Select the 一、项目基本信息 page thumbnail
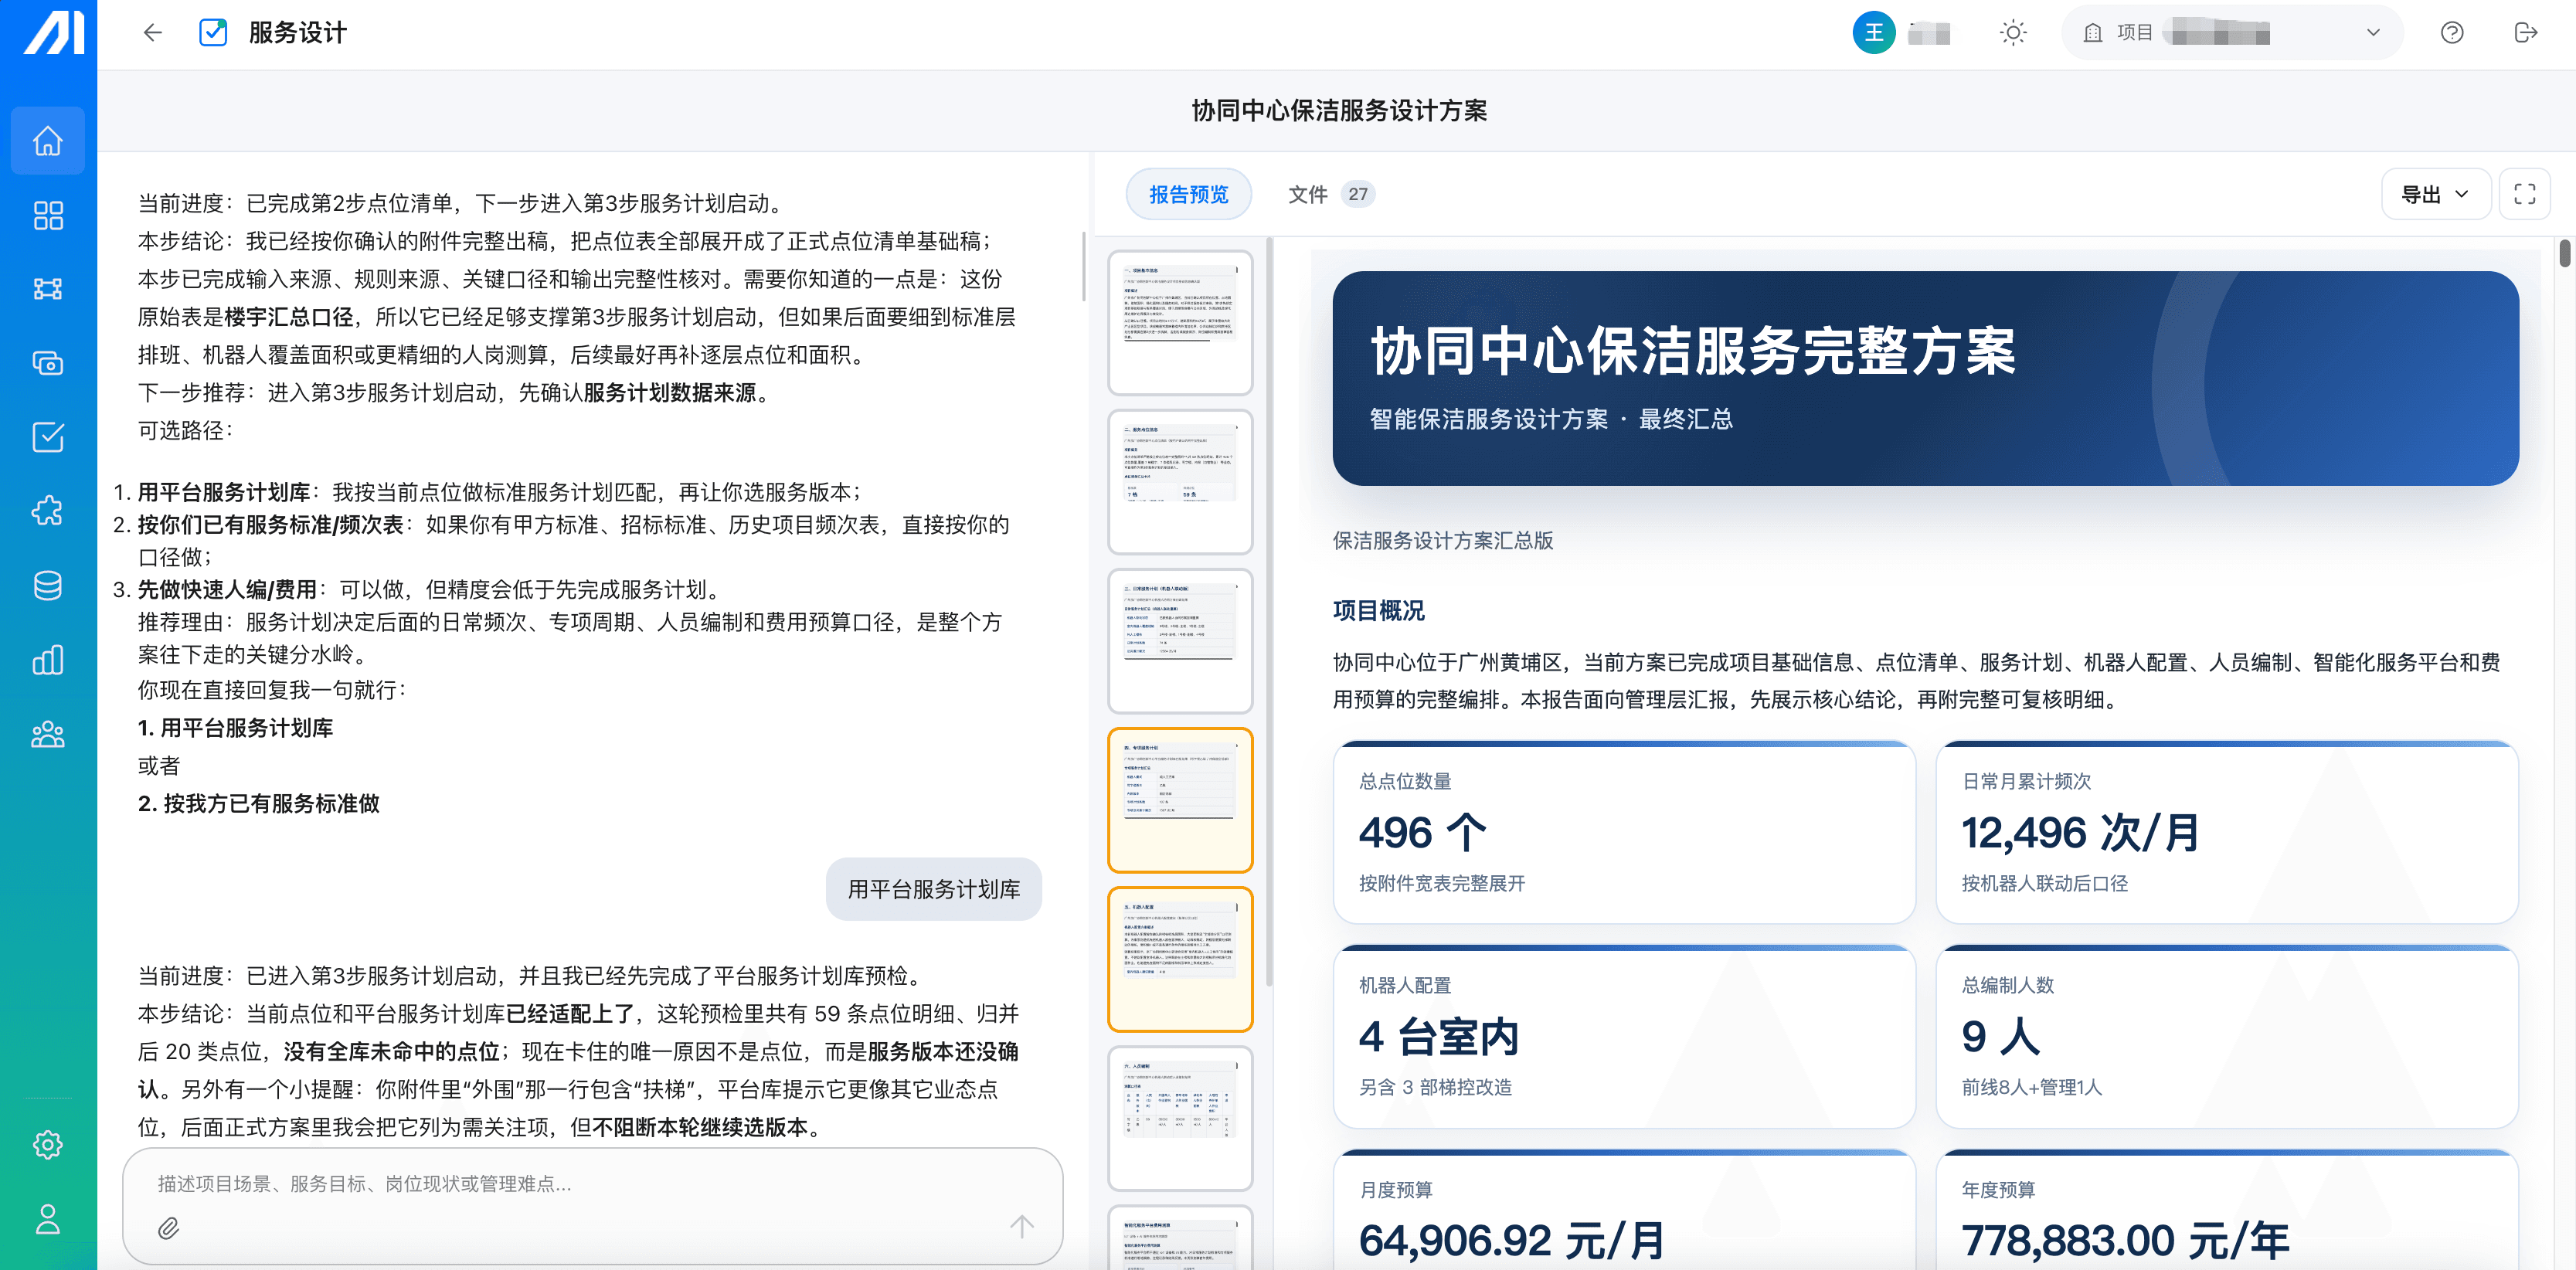This screenshot has height=1270, width=2576. (x=1180, y=322)
